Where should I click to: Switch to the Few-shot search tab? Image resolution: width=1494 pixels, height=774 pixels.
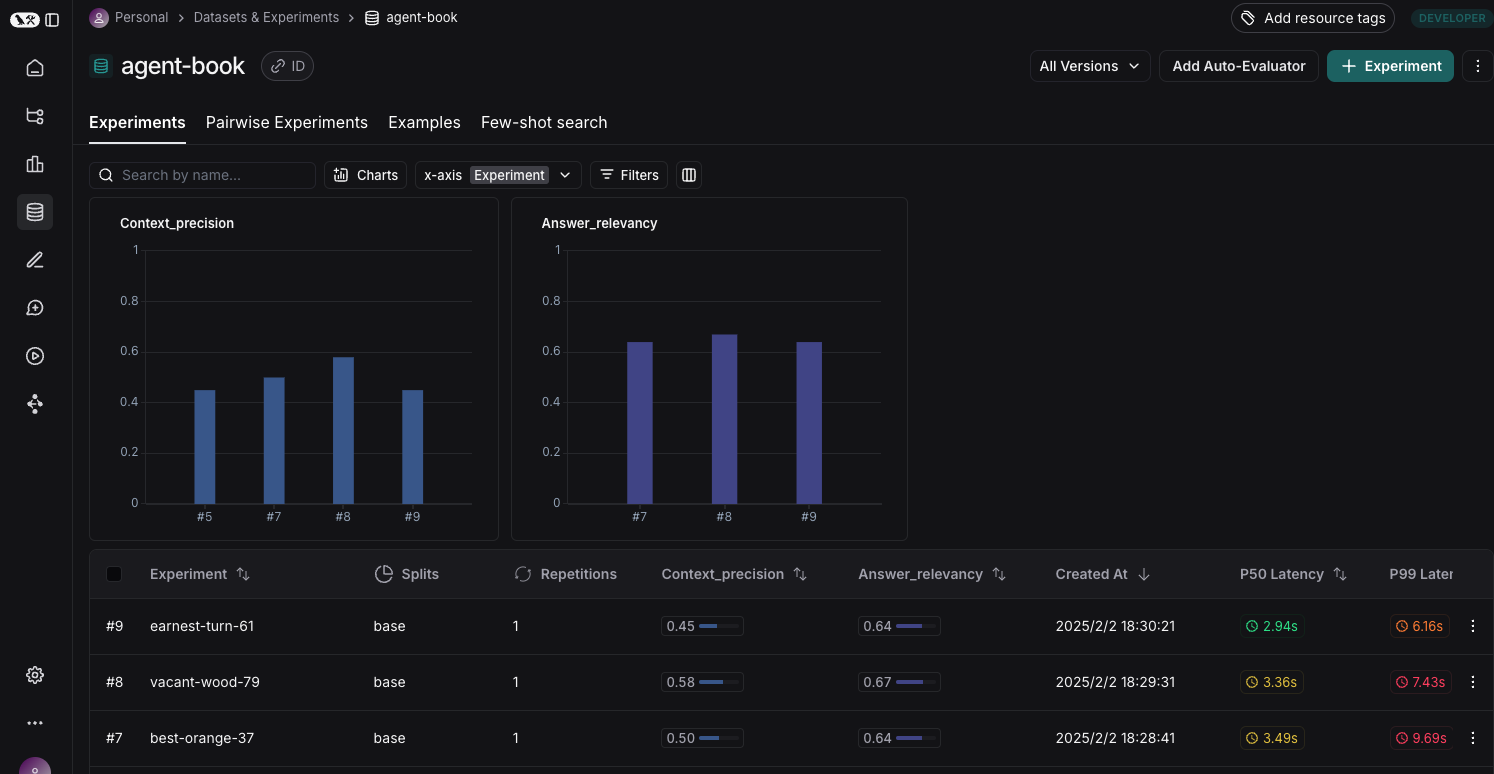click(x=544, y=122)
